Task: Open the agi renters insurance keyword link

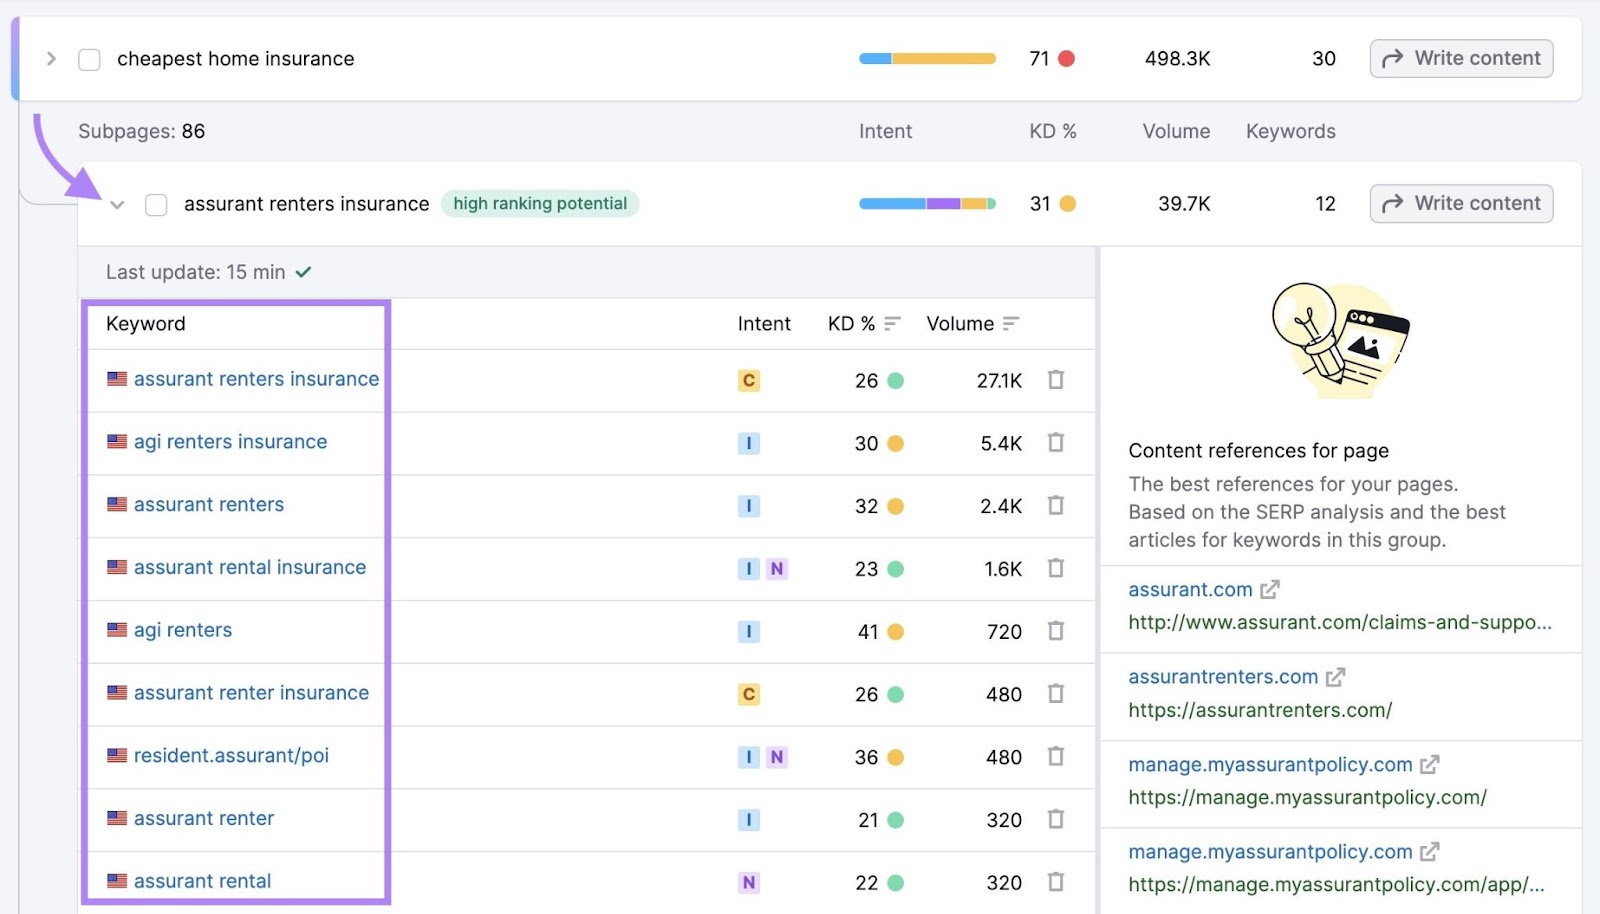Action: [x=230, y=442]
